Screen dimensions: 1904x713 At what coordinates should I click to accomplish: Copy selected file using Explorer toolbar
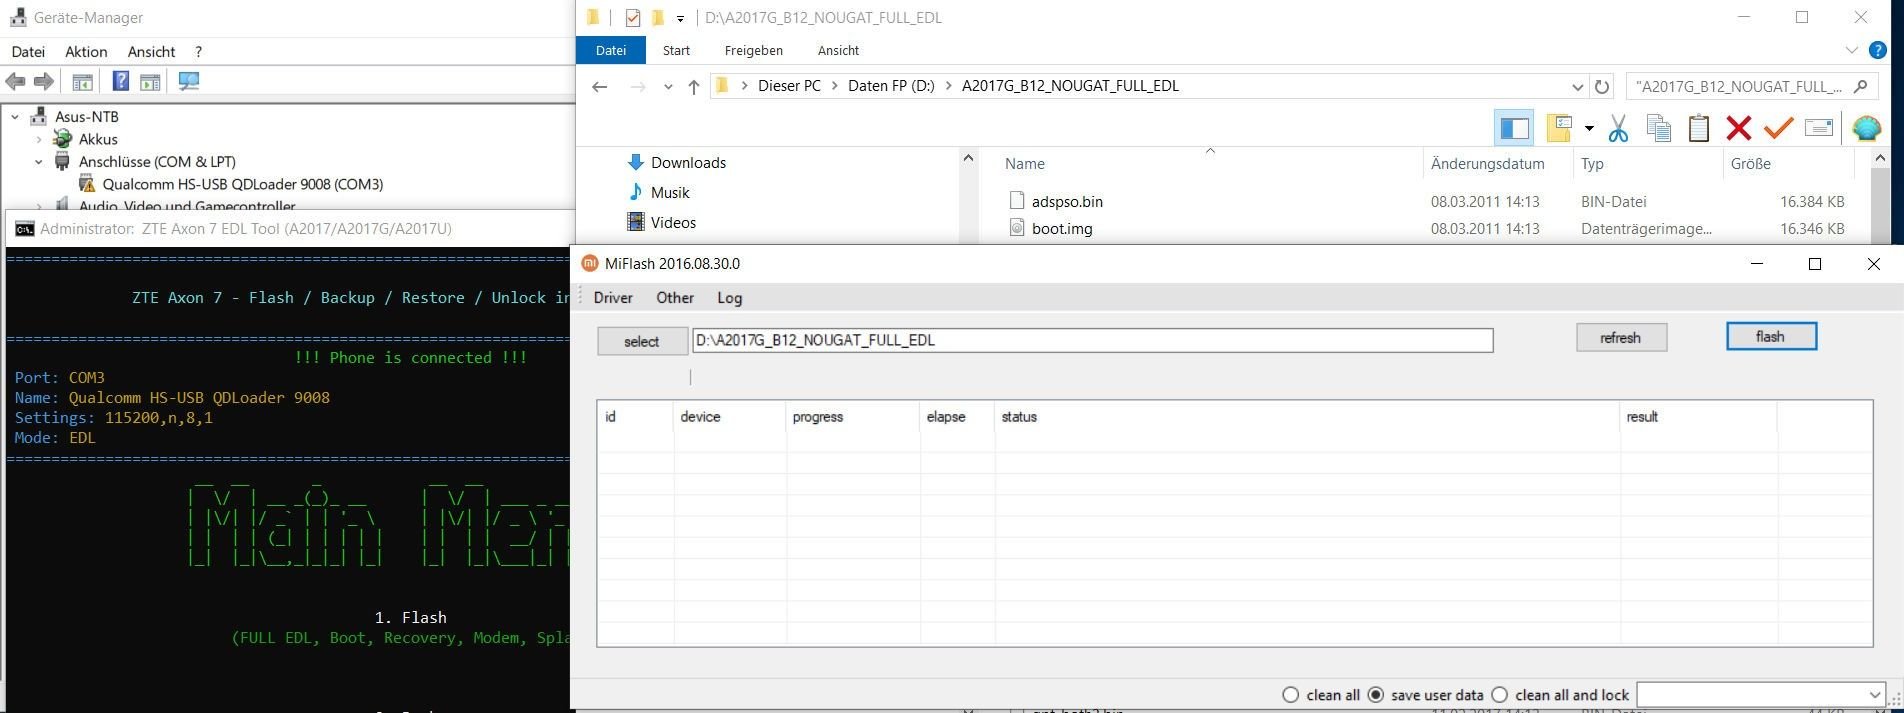click(x=1658, y=128)
